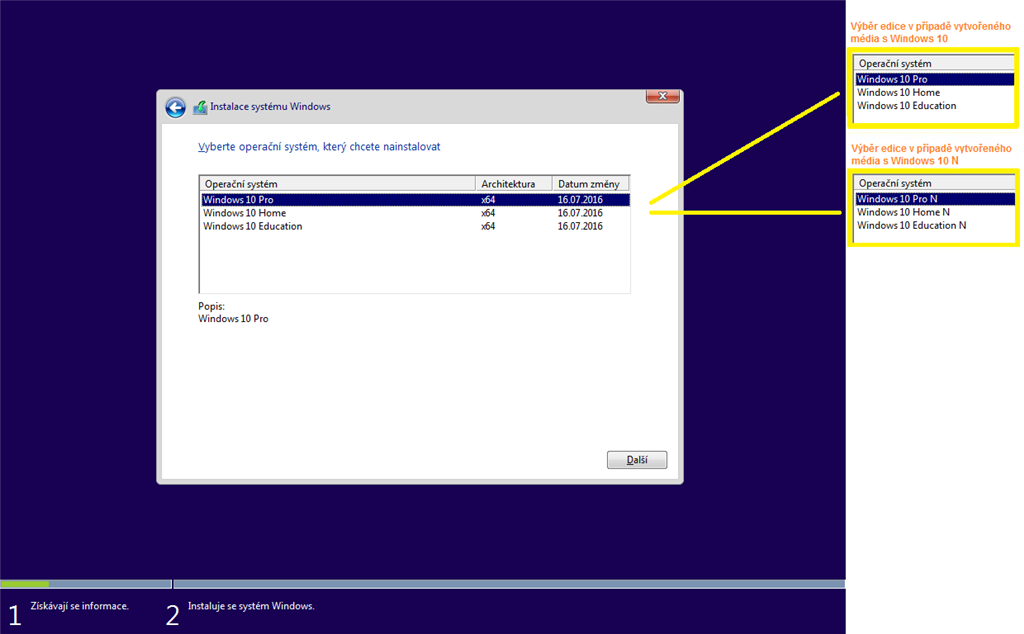1024x634 pixels.
Task: Click 16.07.2016 date in Windows 10 Education row
Action: point(580,226)
